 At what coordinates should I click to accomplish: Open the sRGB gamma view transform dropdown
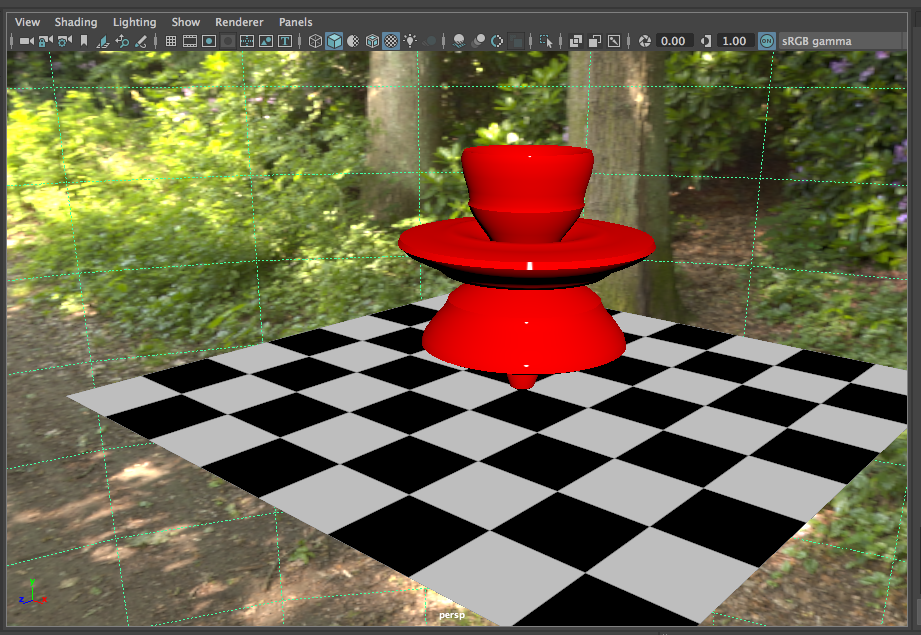(x=842, y=41)
